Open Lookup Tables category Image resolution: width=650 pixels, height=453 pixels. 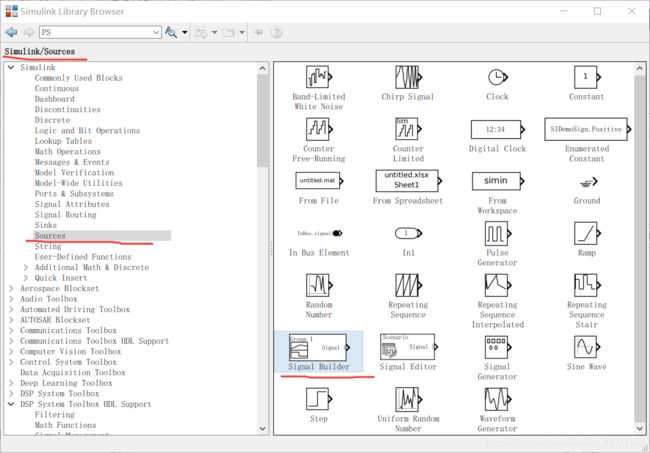point(63,141)
